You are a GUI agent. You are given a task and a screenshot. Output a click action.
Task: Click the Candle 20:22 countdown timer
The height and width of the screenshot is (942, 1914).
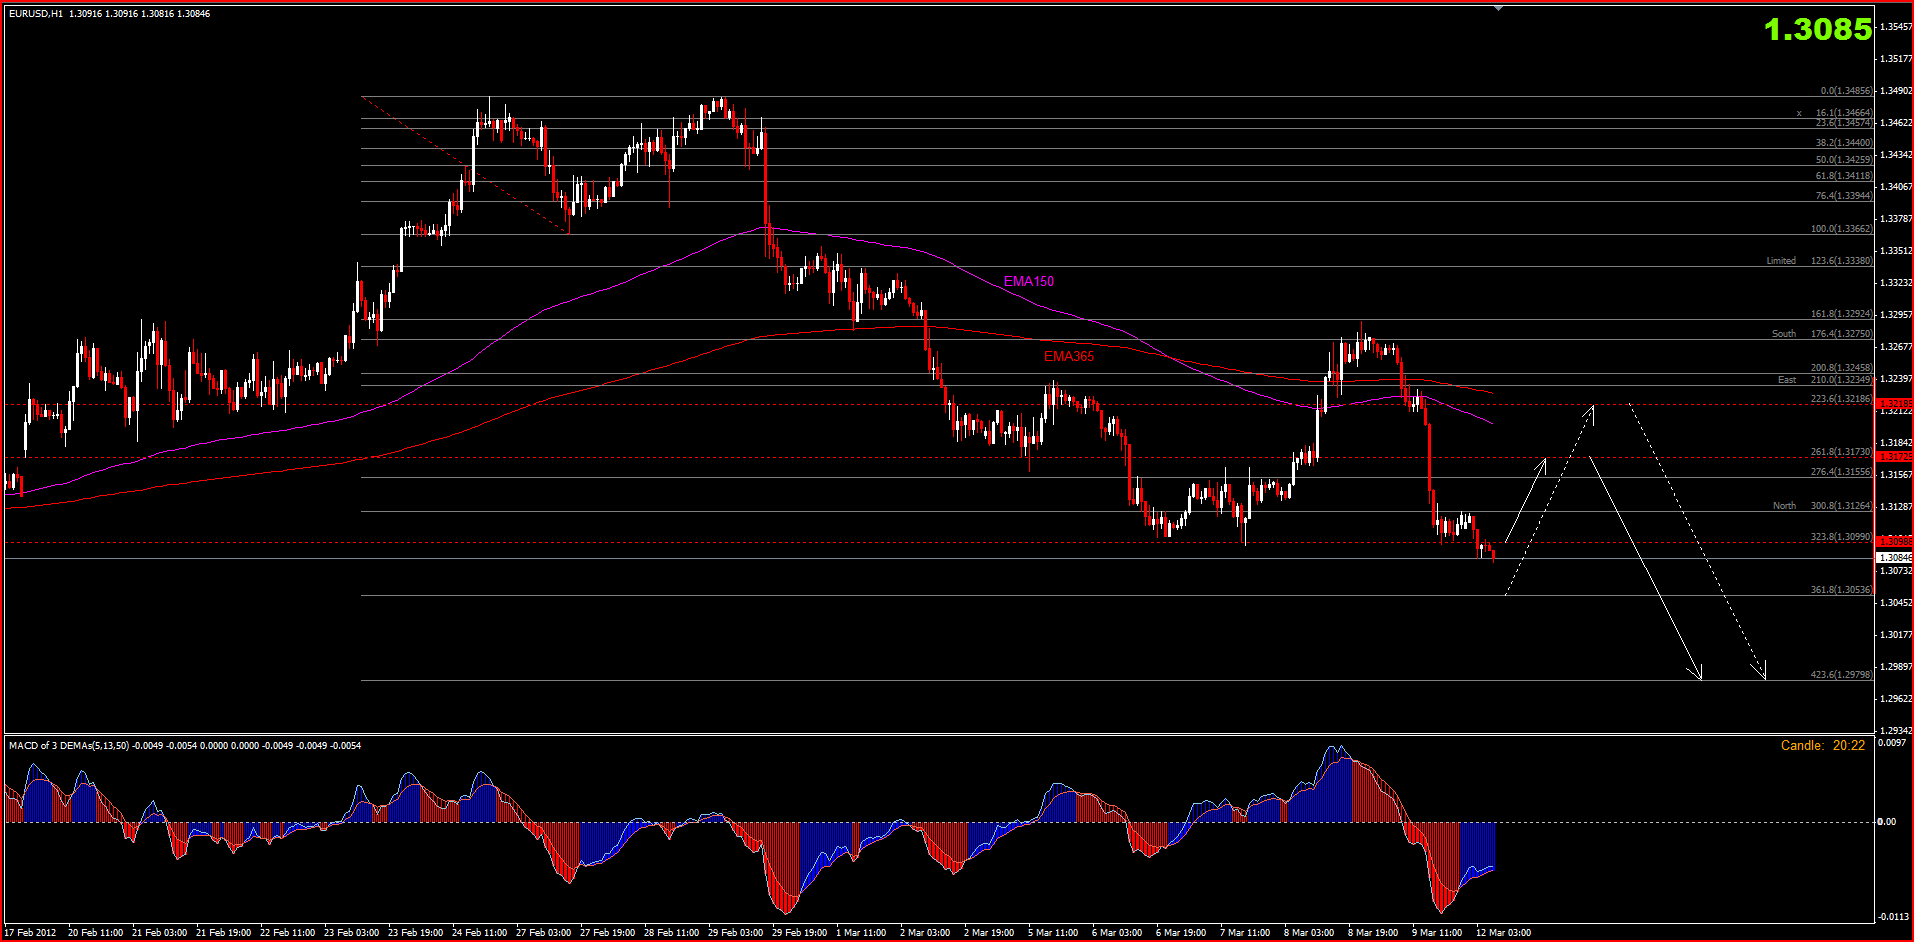pos(1823,746)
